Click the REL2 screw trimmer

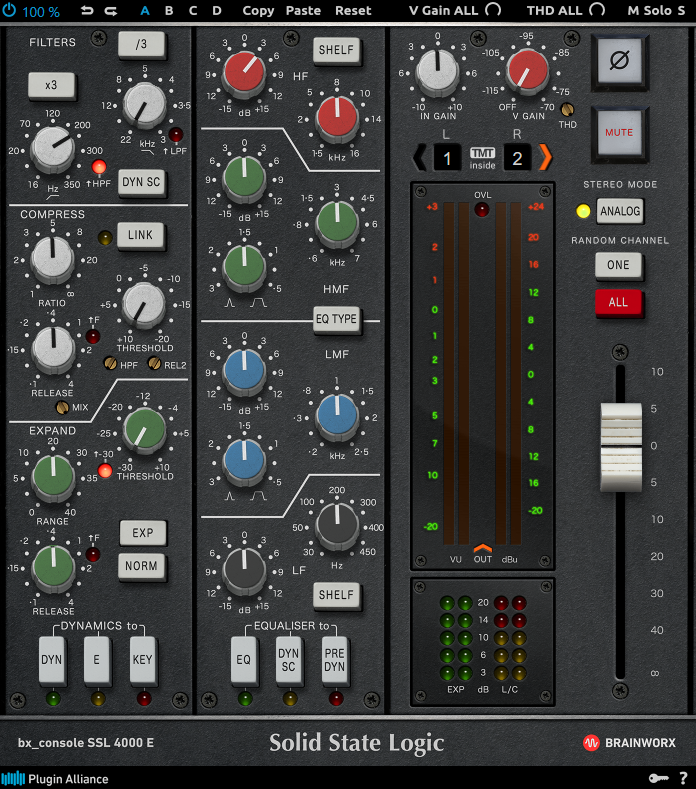pos(154,363)
